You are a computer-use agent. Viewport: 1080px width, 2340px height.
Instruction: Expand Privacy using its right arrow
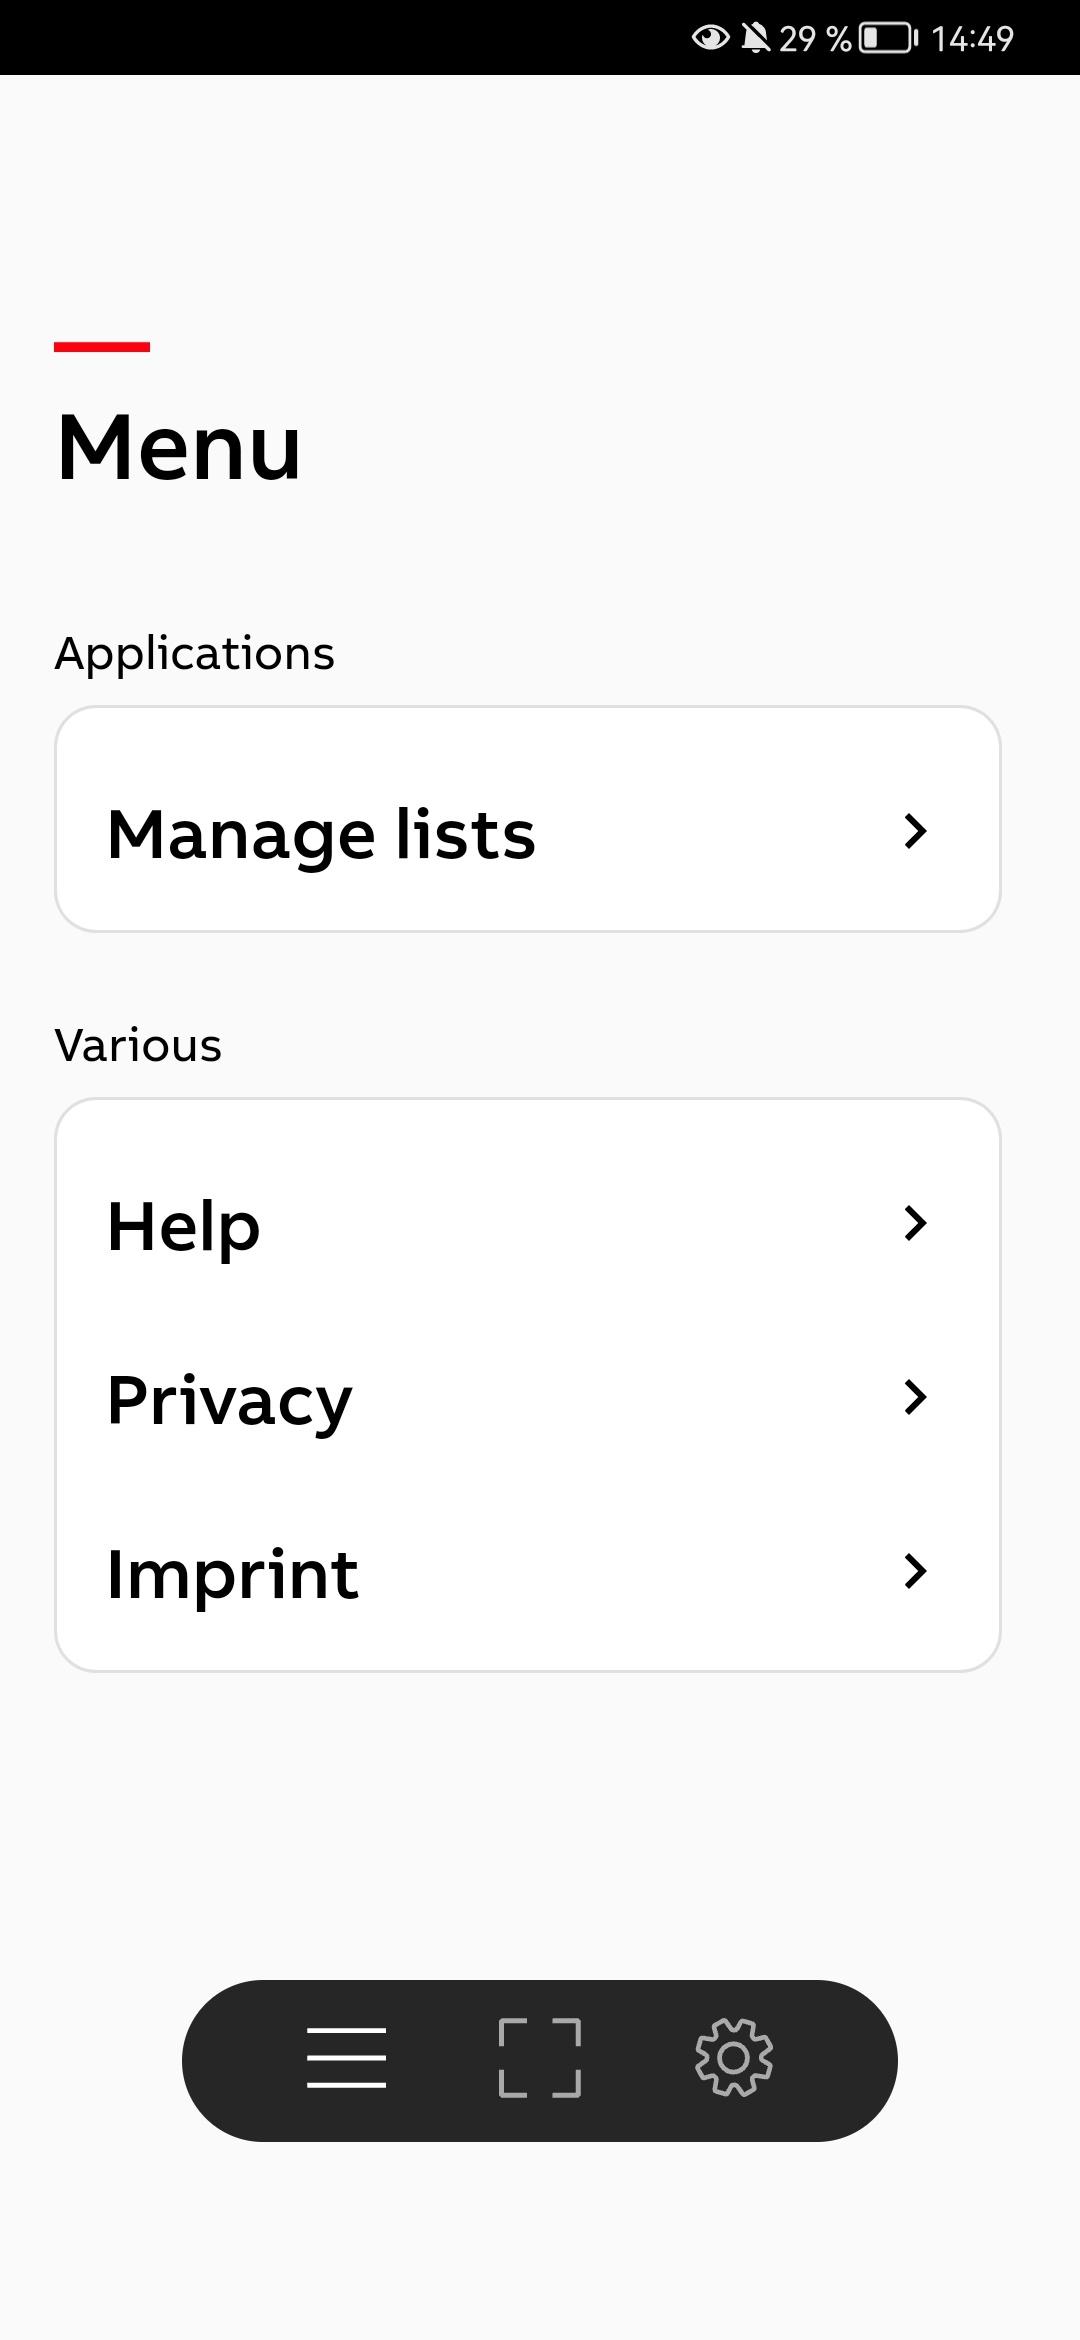[915, 1397]
